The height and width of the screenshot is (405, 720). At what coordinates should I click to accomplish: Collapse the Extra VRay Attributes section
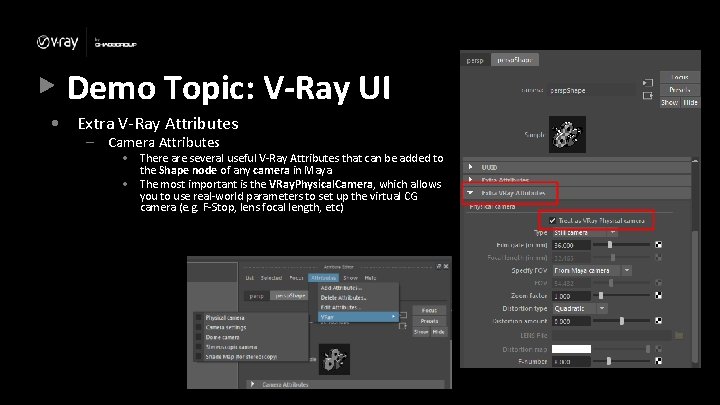470,193
